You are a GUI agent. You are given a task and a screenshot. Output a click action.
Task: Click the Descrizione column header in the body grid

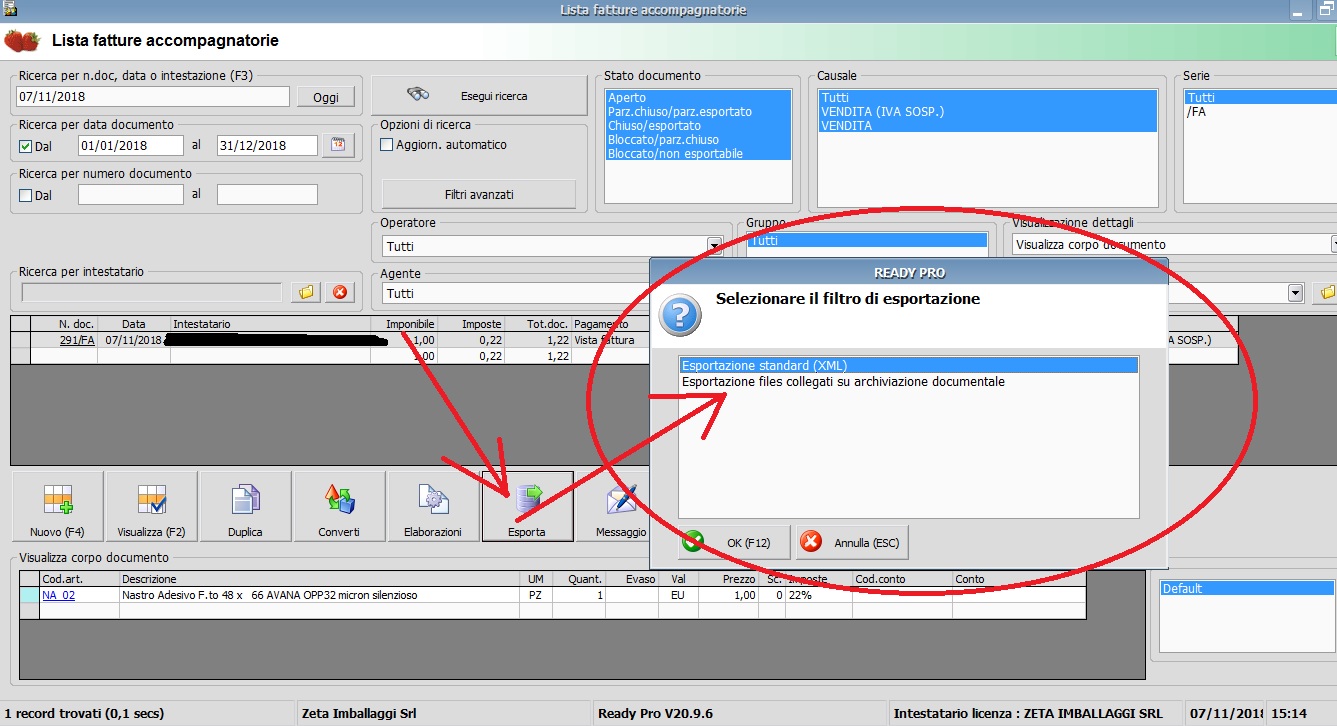(320, 579)
